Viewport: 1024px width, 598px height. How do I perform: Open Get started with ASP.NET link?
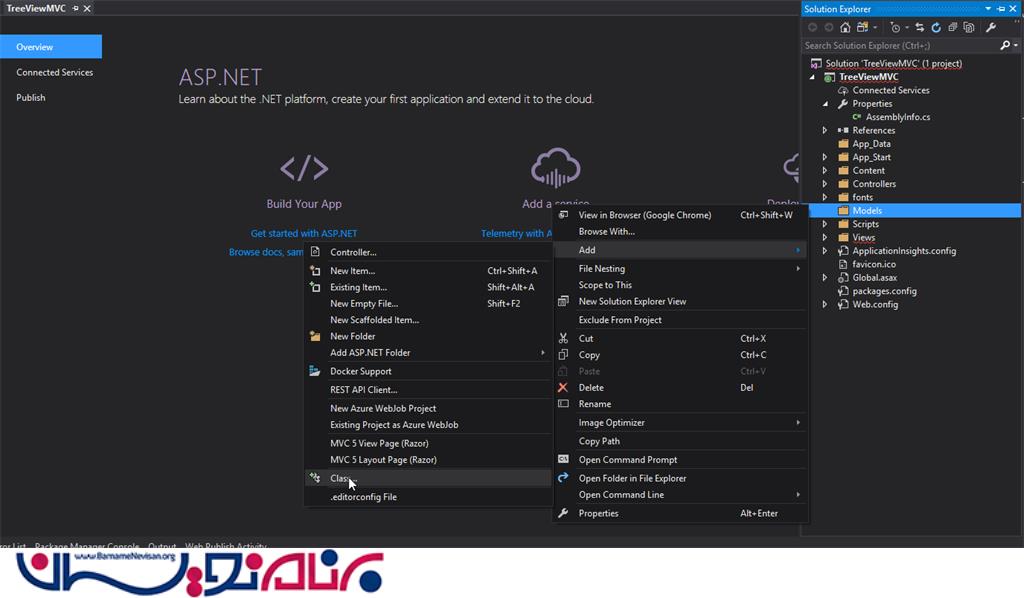point(304,233)
